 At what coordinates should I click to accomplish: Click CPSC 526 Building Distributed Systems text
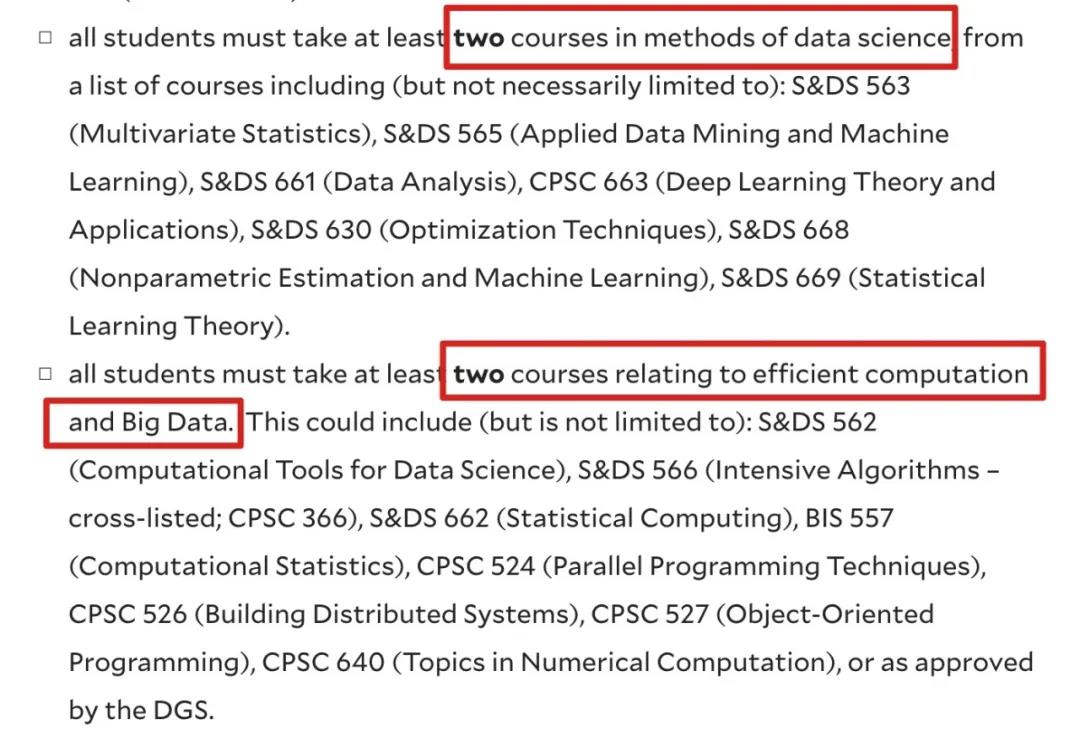point(324,614)
